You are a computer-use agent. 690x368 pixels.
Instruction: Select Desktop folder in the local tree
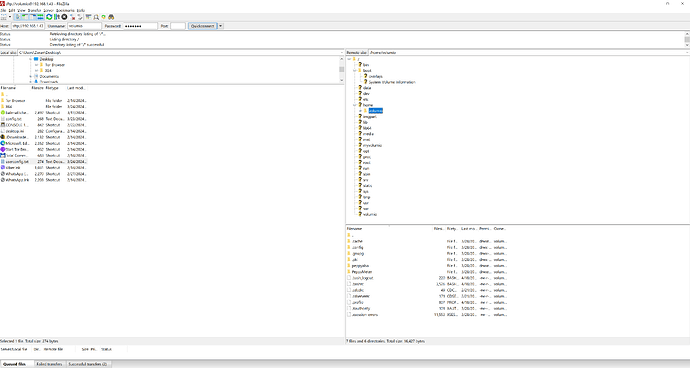click(46, 59)
